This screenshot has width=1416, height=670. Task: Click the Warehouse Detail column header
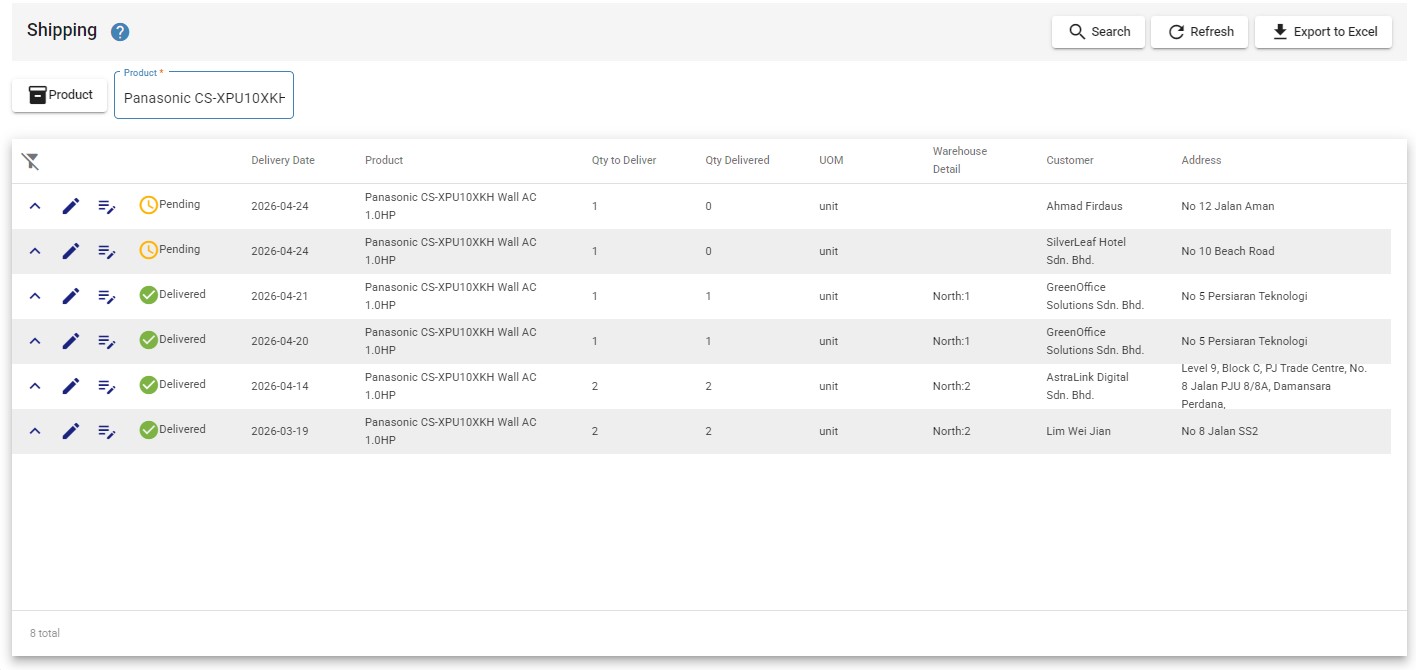[960, 160]
